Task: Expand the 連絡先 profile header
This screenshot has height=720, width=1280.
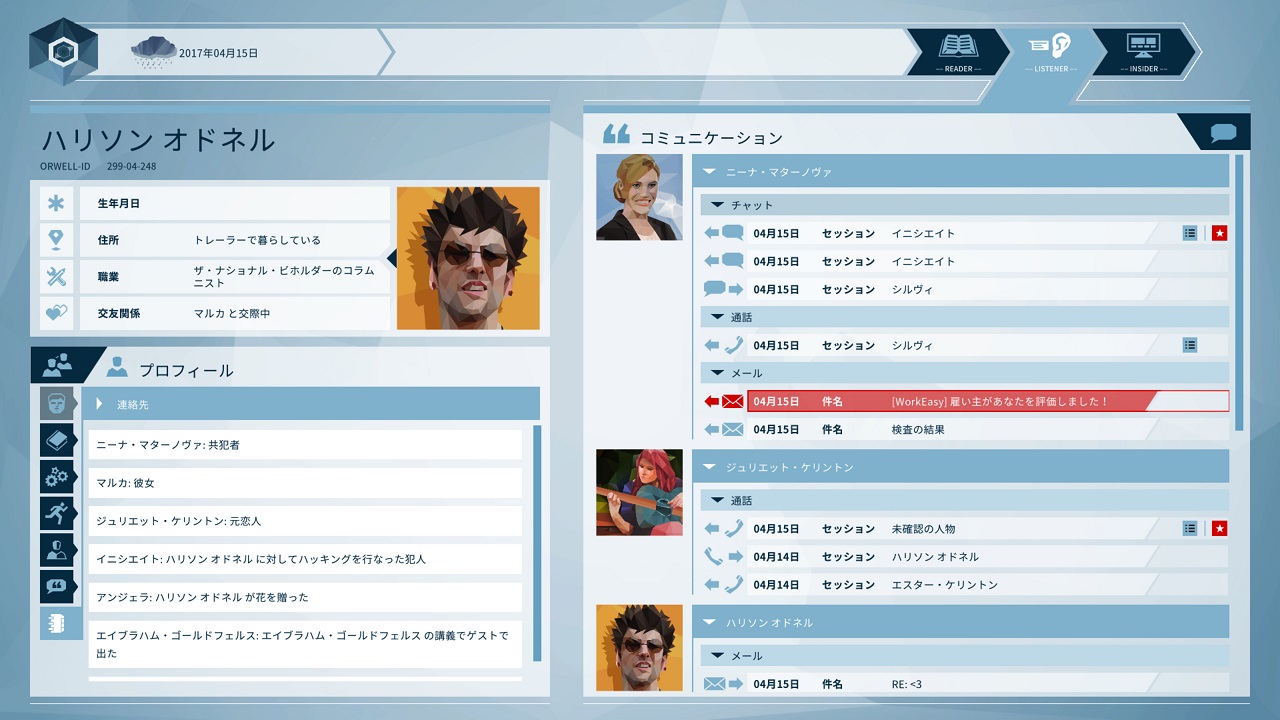Action: (x=100, y=404)
